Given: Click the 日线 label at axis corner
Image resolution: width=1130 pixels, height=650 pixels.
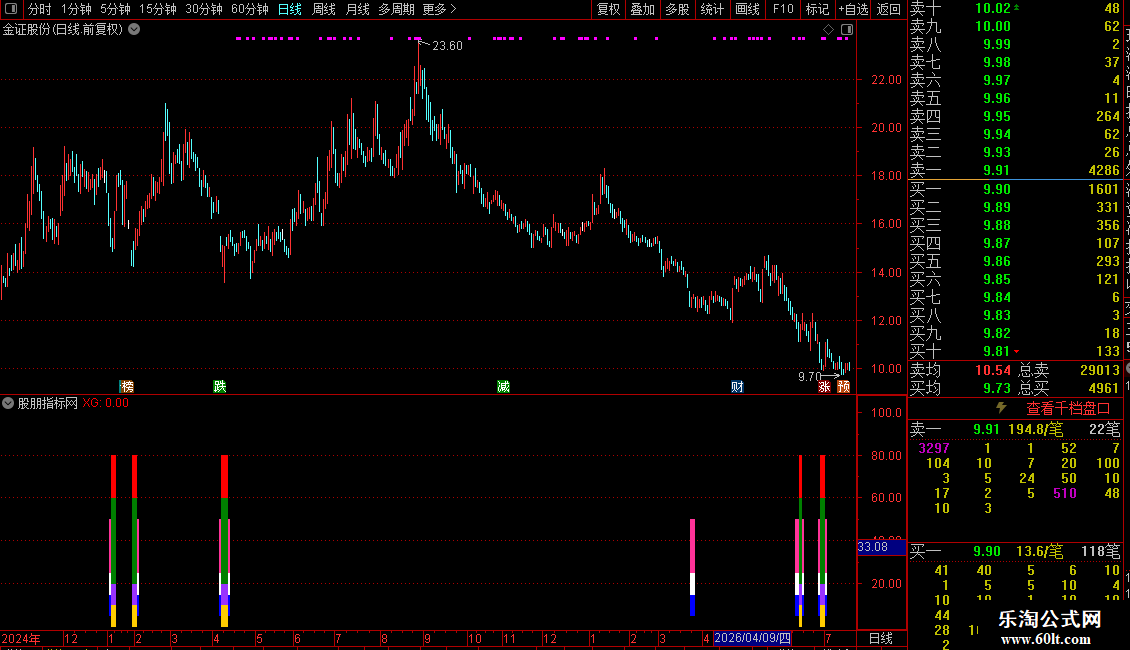Looking at the screenshot, I should 881,638.
